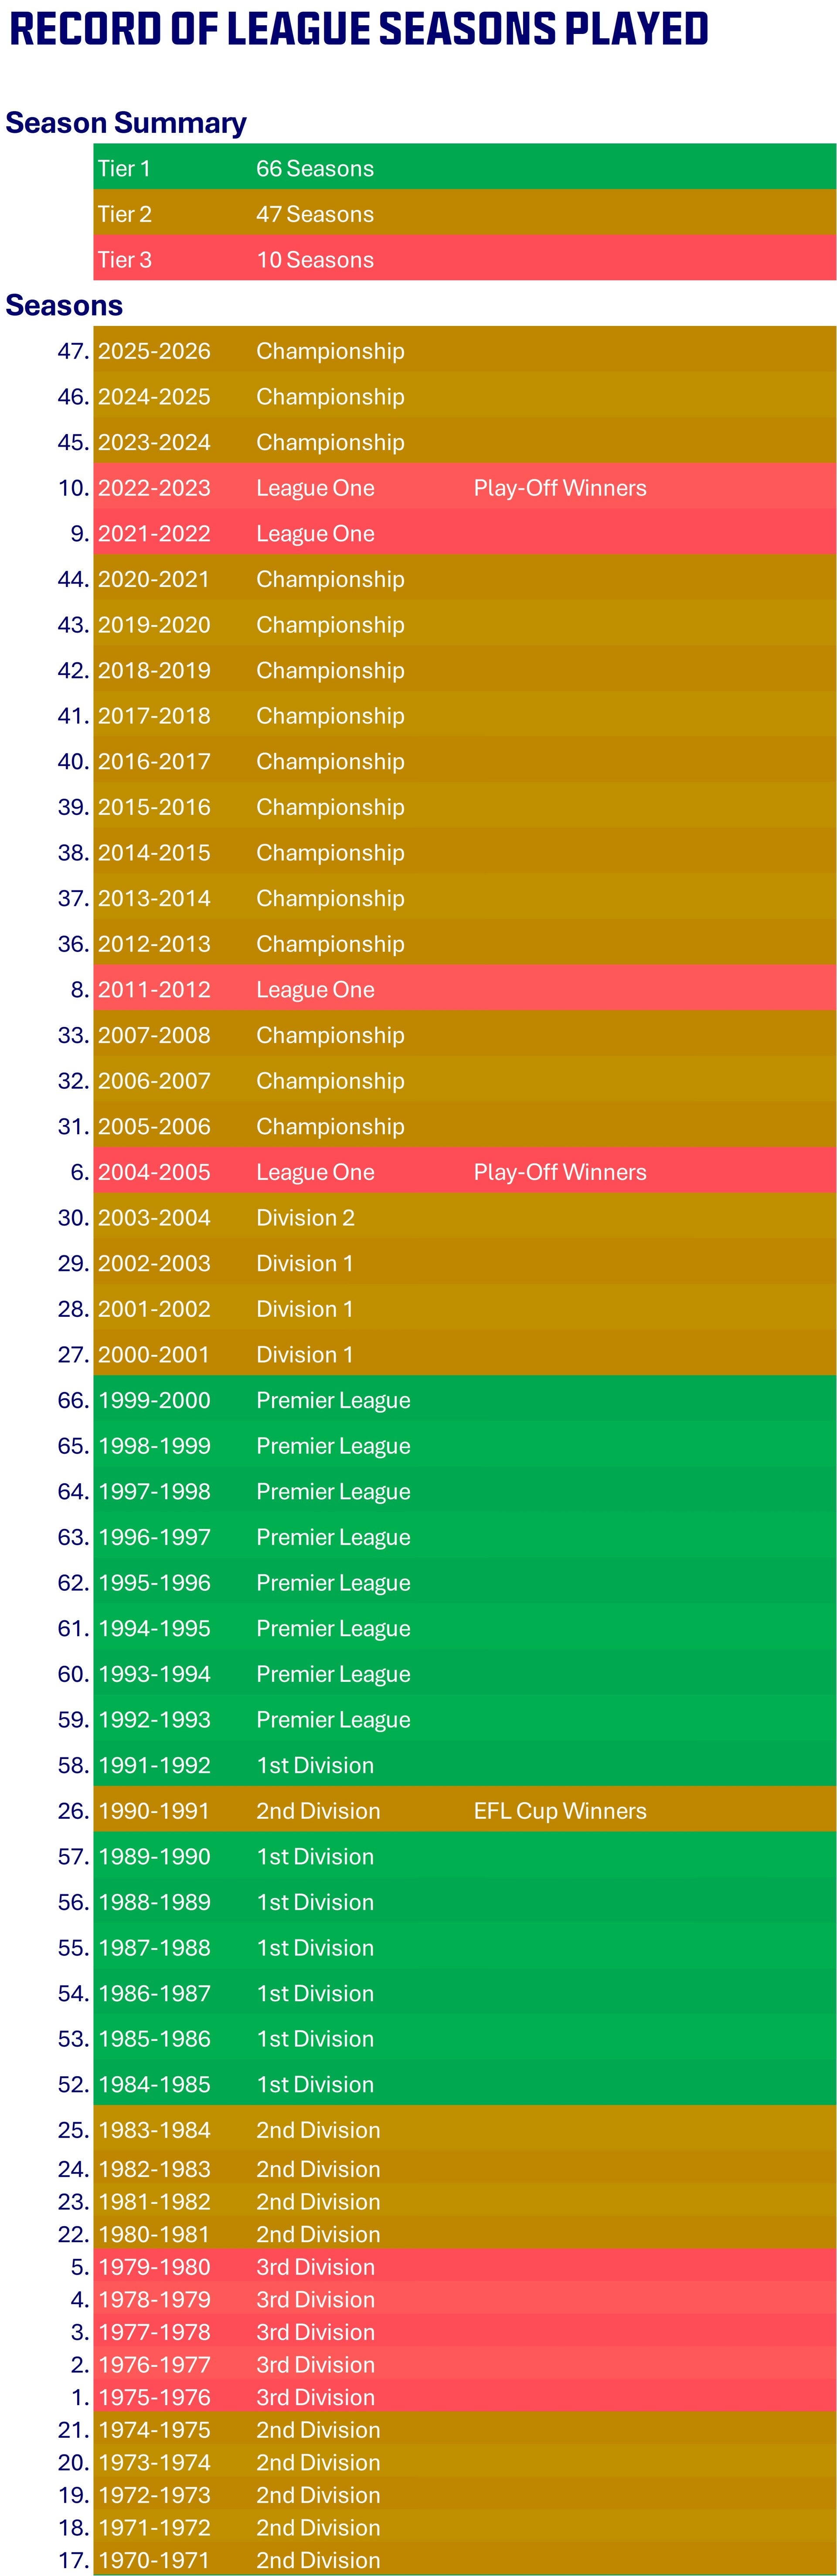Viewport: 837px width, 2576px height.
Task: Click the Tier 2 47 Seasons row
Action: coord(465,213)
